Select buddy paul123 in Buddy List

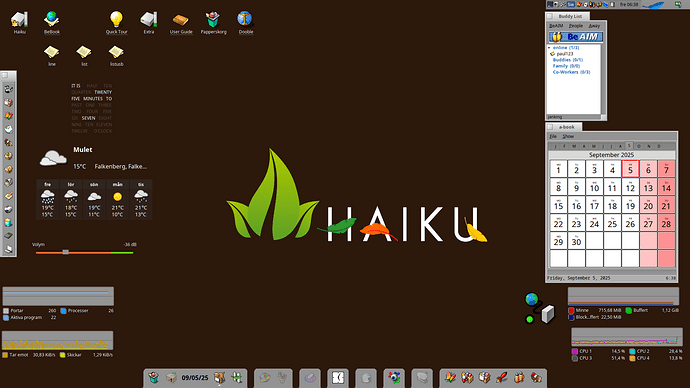[565, 54]
